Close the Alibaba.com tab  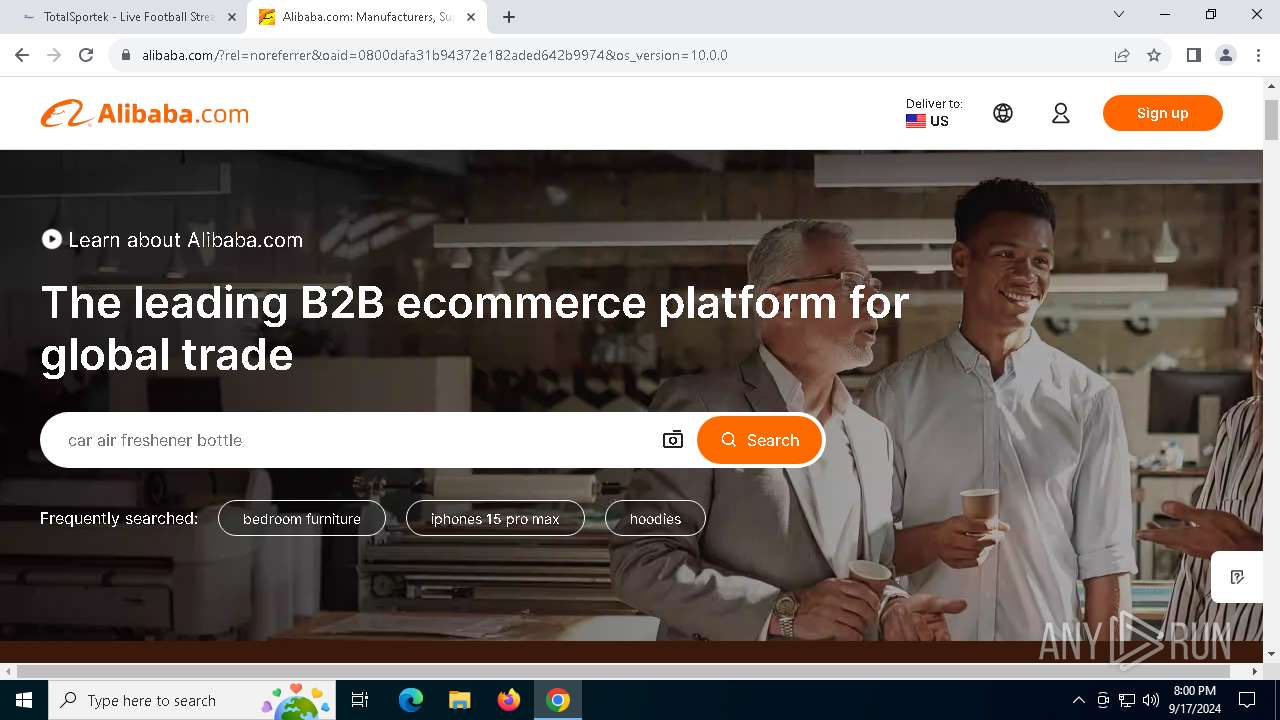471,17
